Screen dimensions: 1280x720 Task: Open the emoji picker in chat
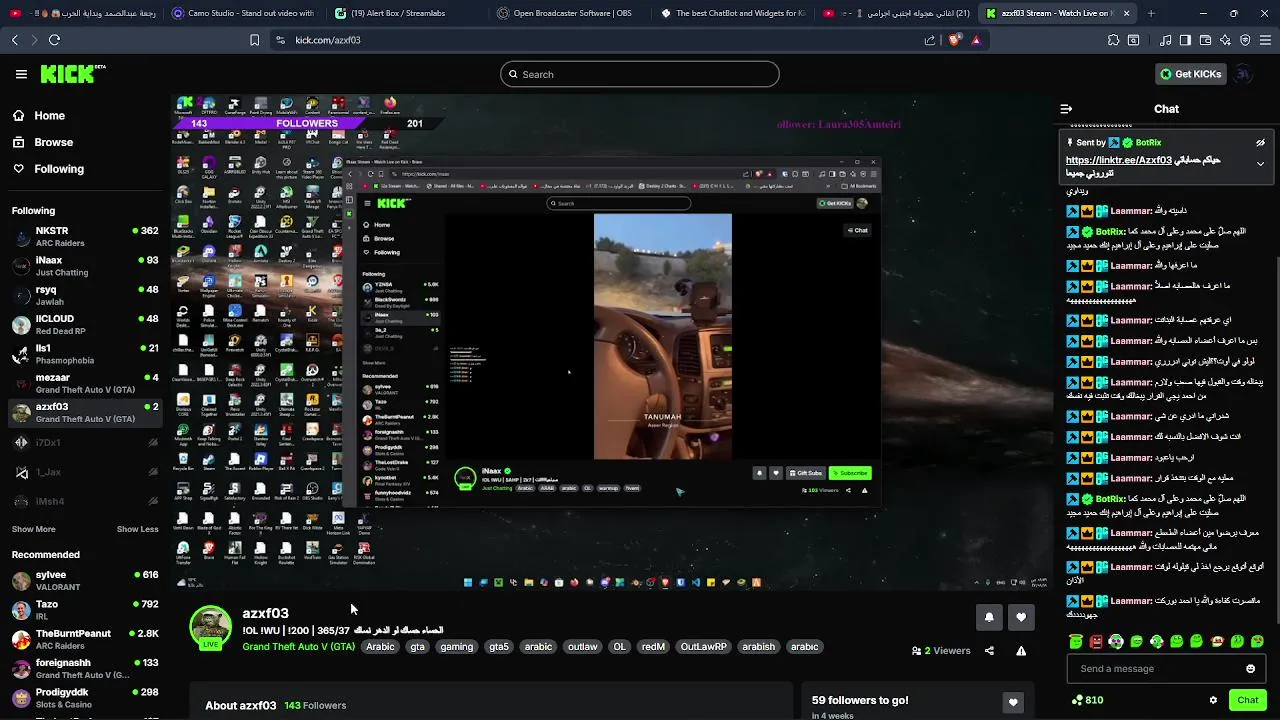point(1250,669)
